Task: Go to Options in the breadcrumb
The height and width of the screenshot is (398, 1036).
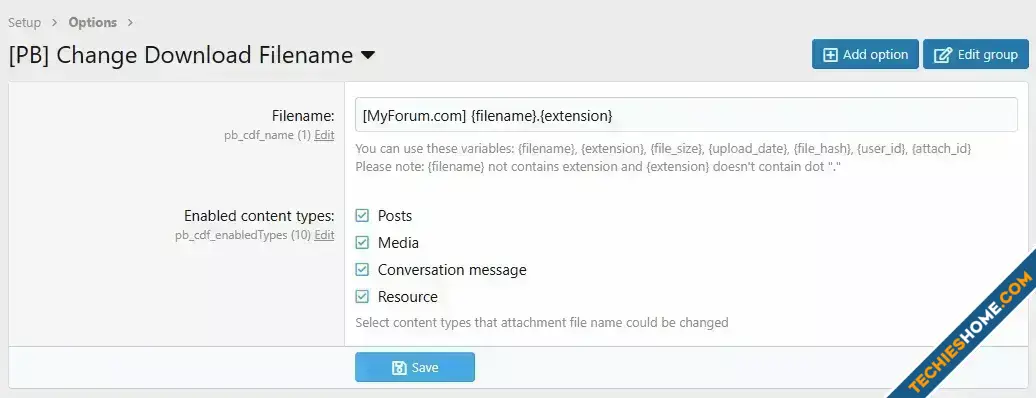Action: coord(92,22)
